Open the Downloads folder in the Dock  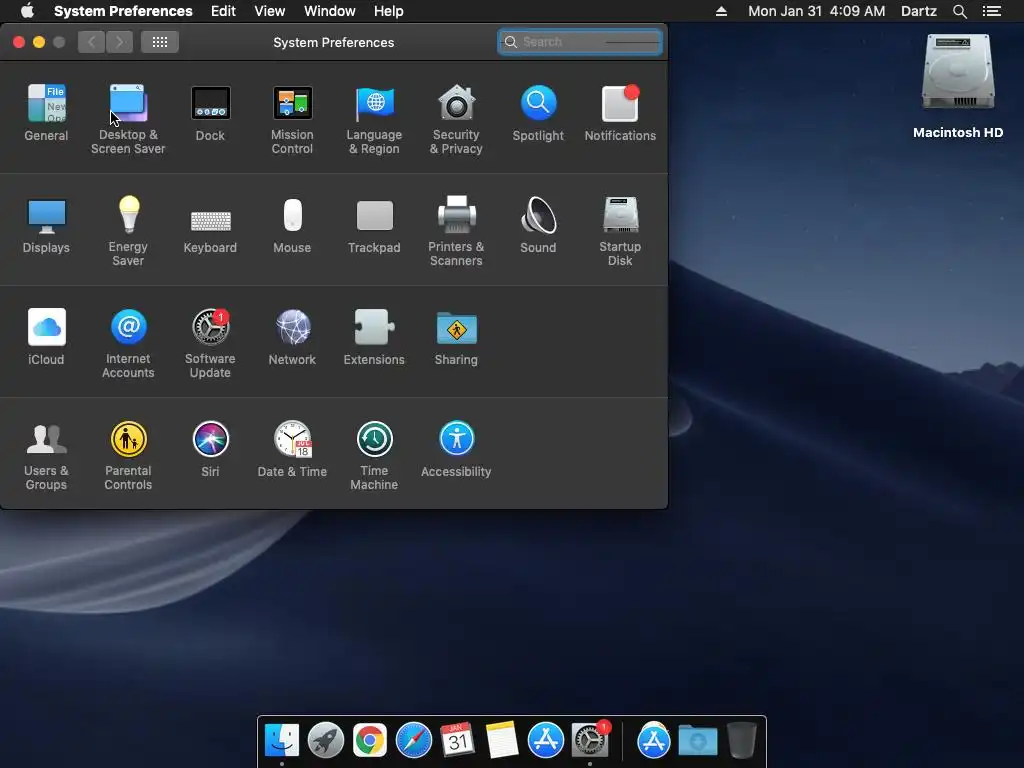697,741
